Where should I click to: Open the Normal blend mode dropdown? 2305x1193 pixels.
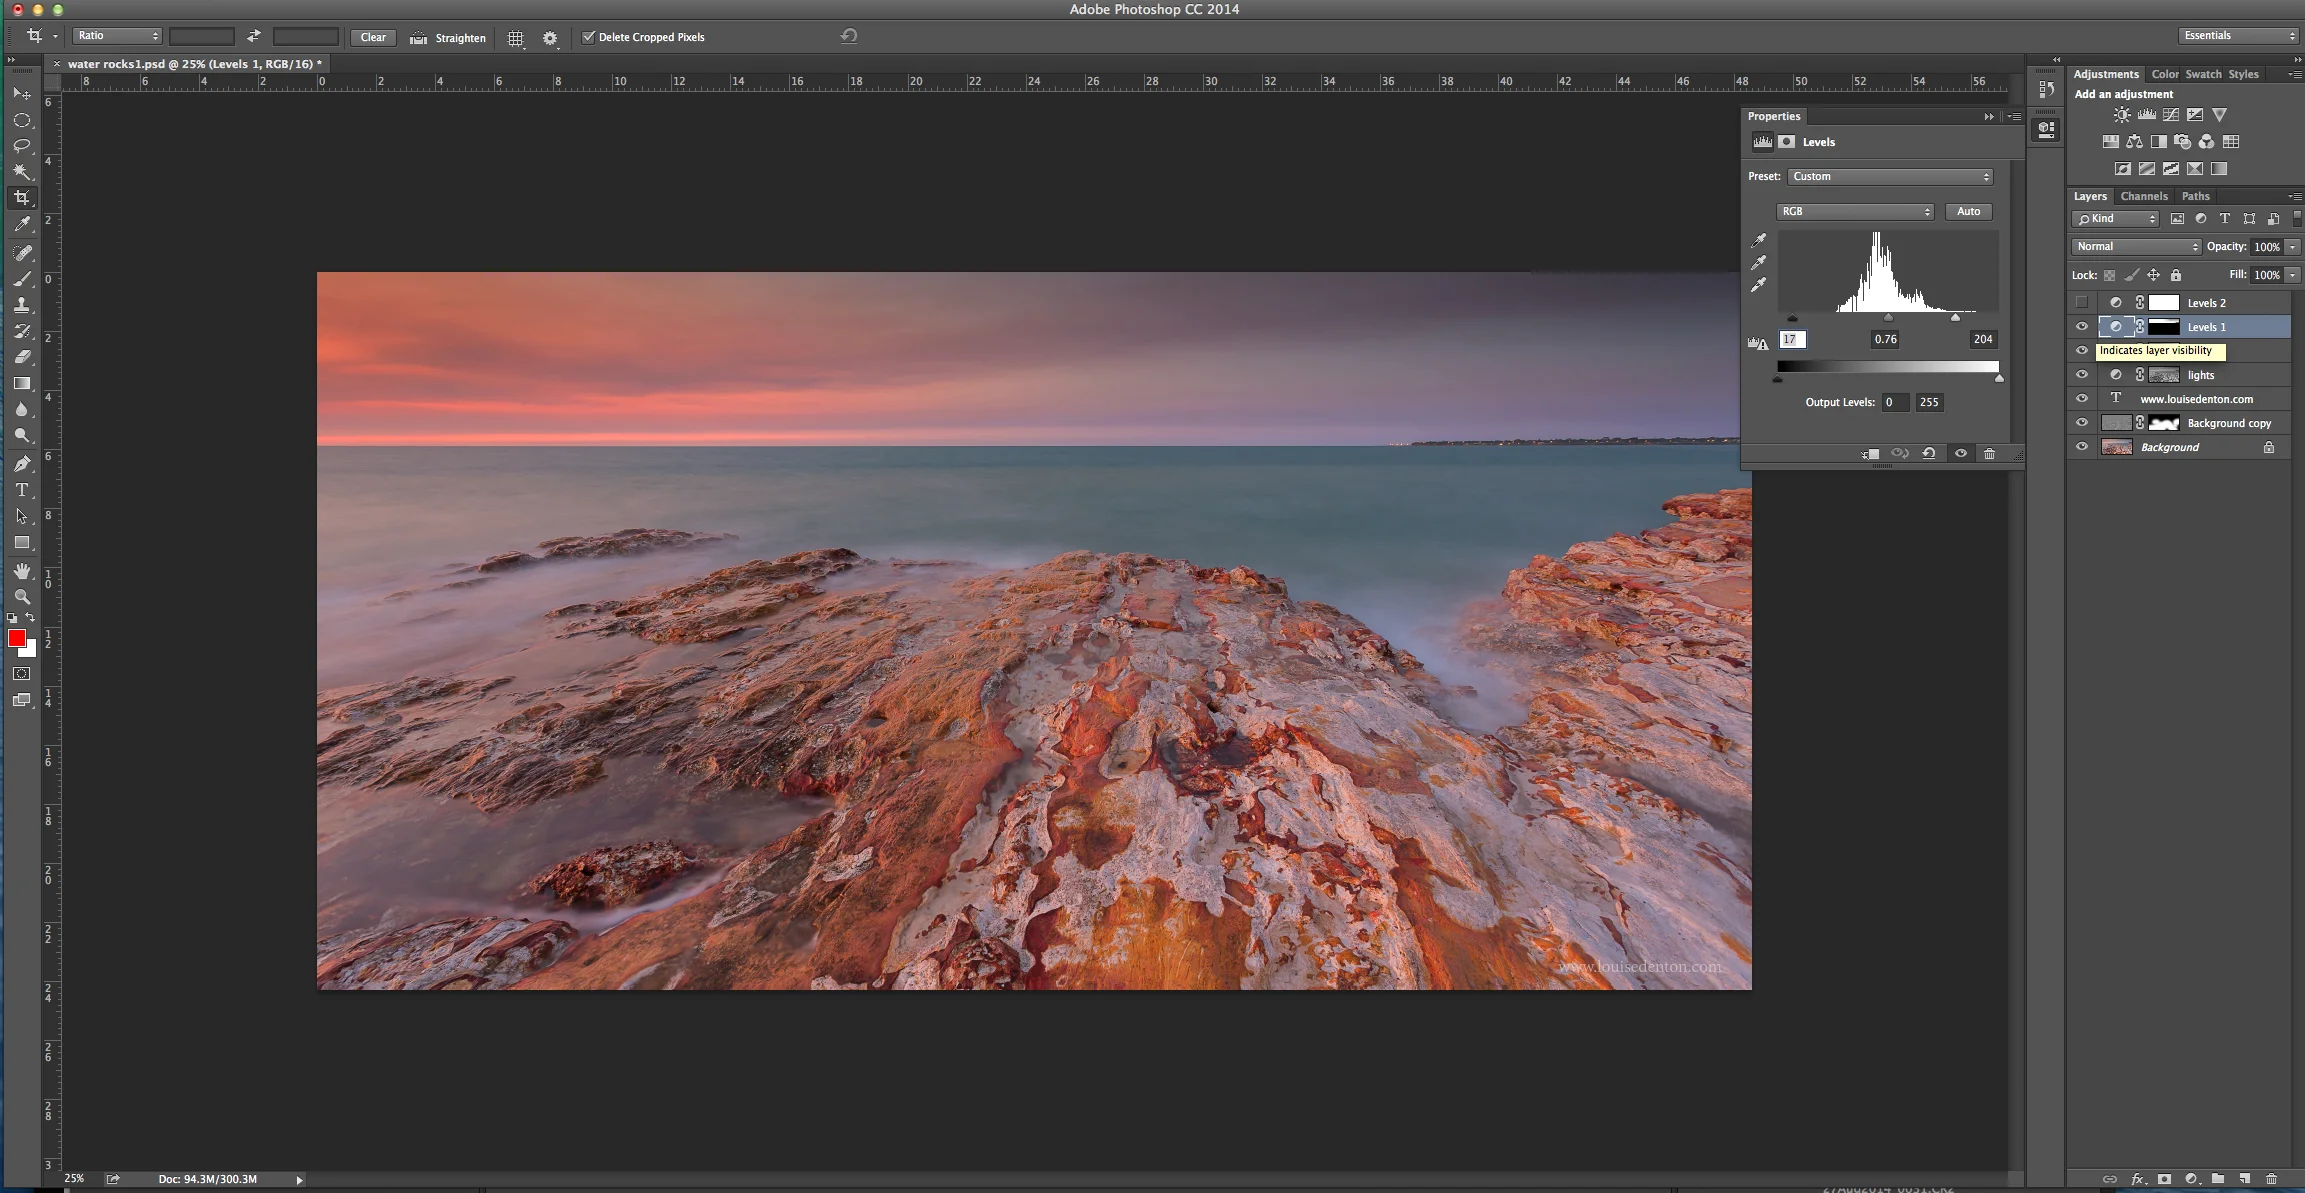click(2136, 247)
